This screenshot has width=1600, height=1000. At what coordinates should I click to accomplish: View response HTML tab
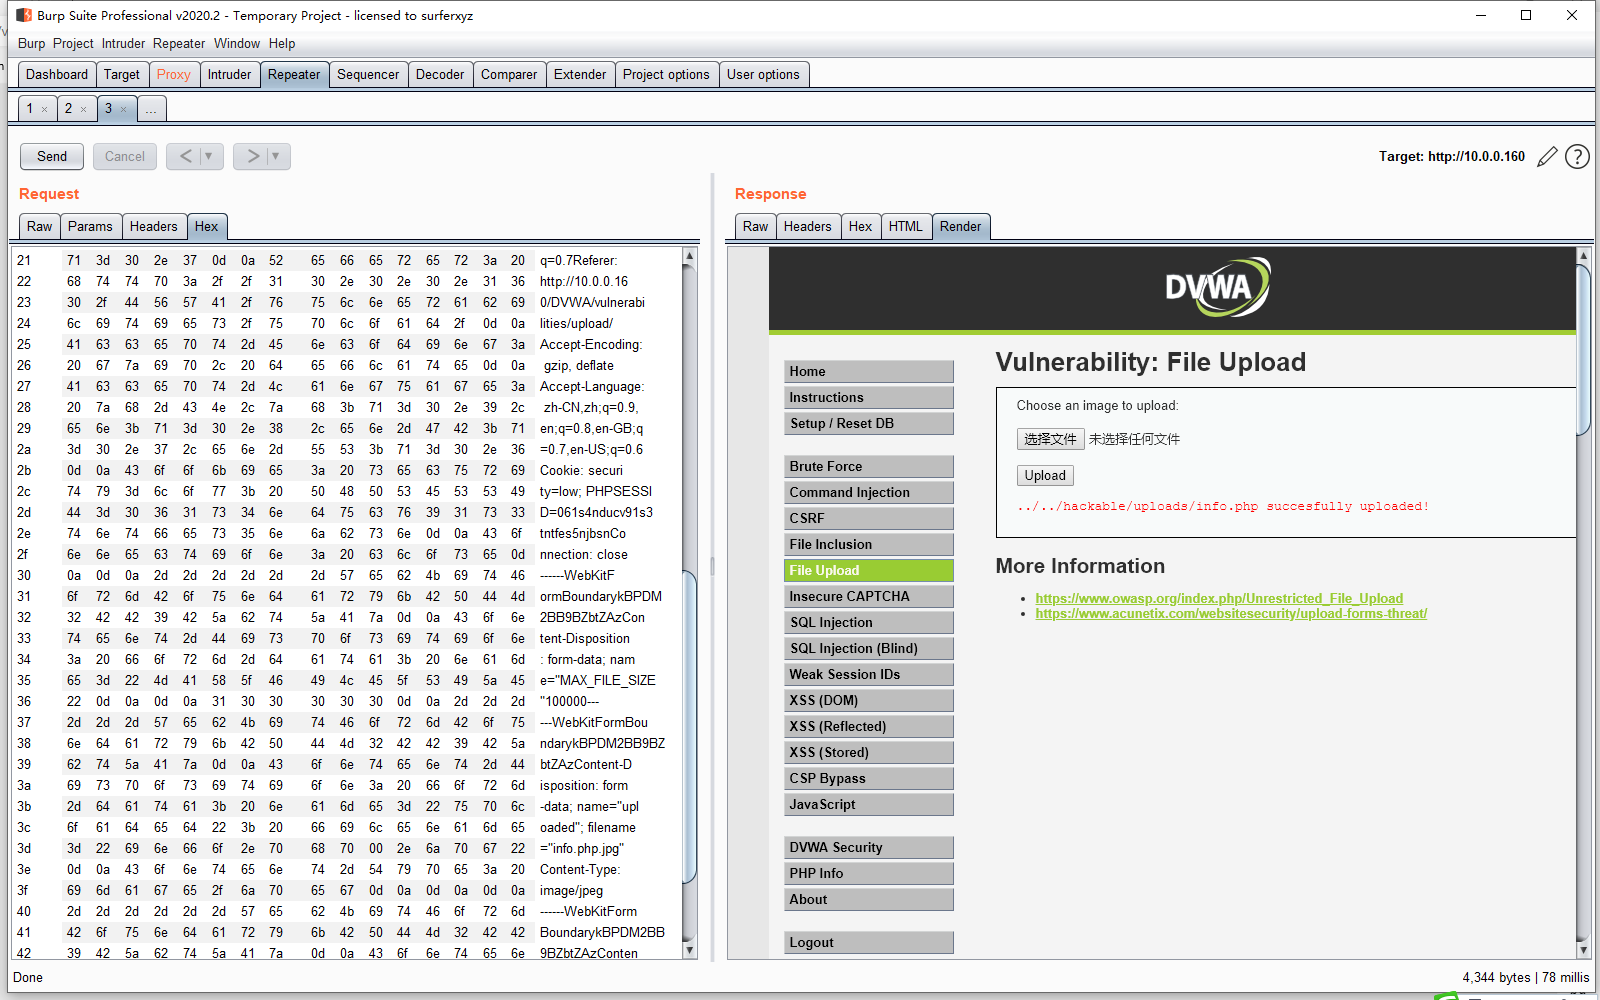pos(906,227)
